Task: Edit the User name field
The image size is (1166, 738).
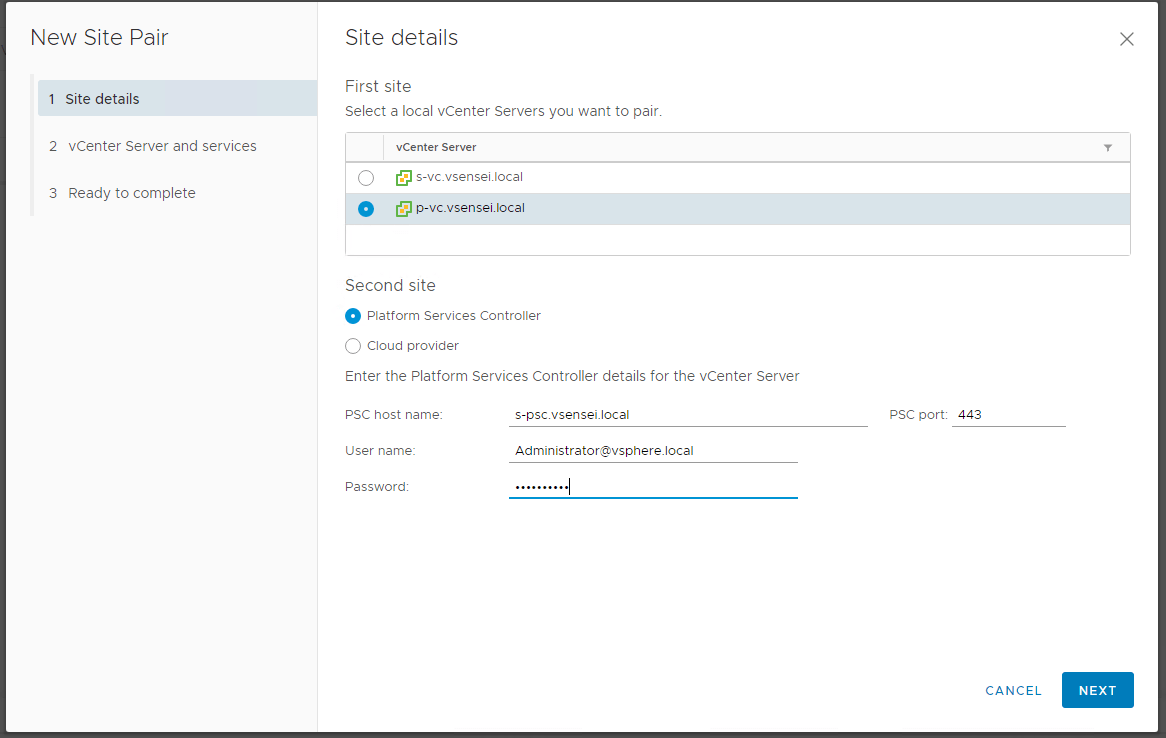Action: click(652, 451)
